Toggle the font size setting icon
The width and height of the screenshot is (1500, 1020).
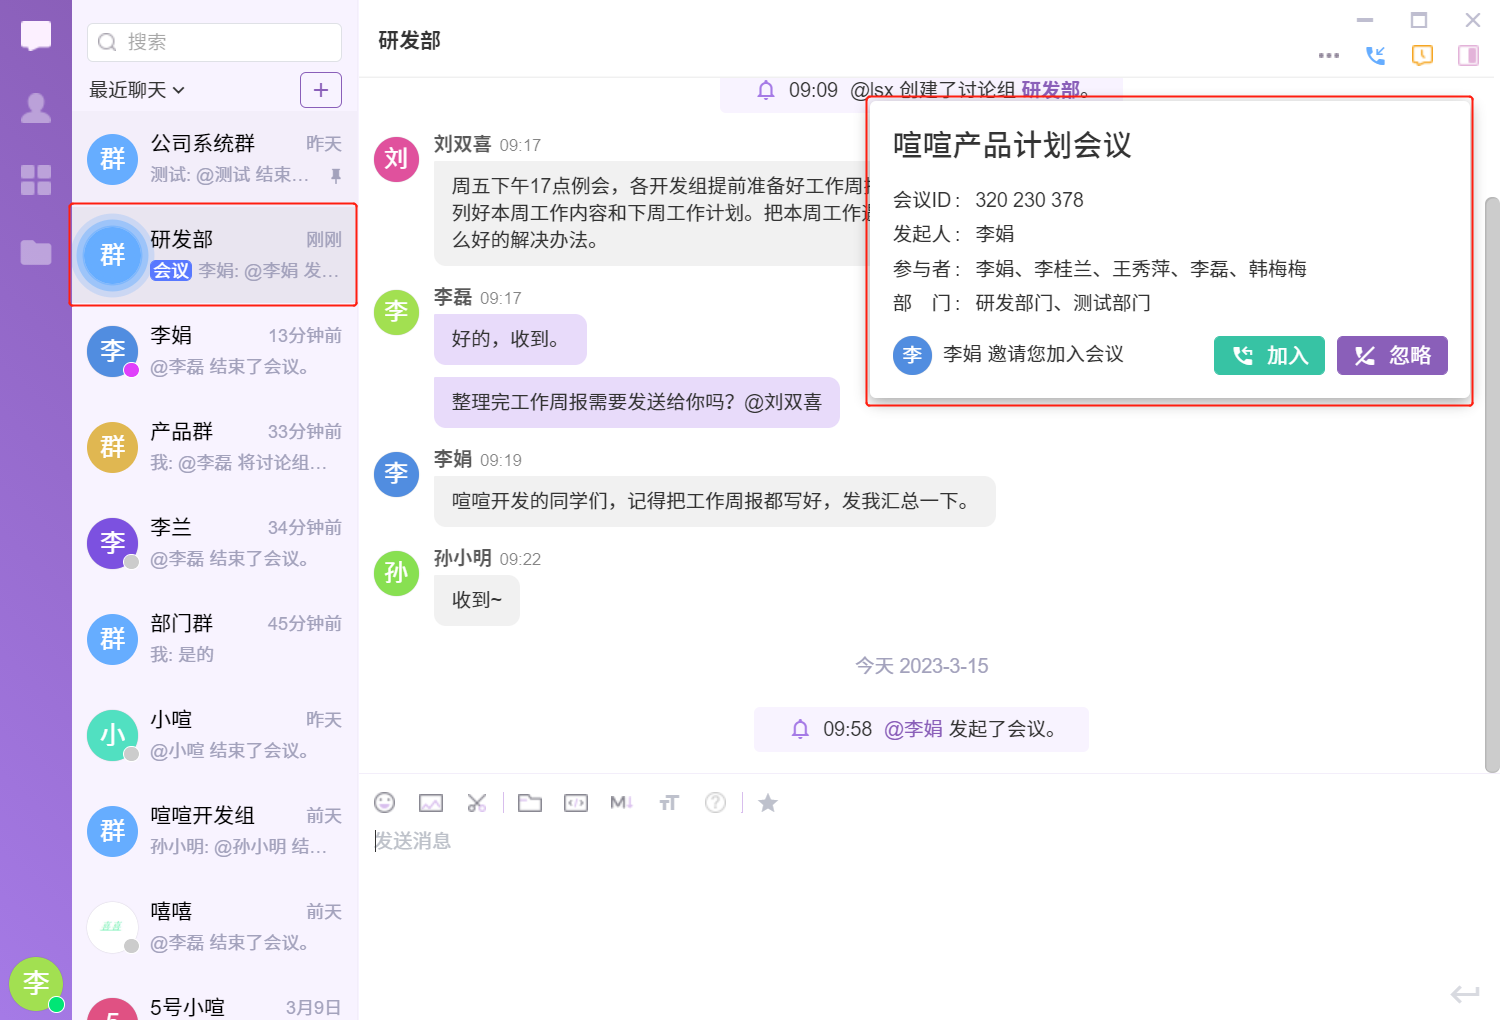tap(669, 803)
